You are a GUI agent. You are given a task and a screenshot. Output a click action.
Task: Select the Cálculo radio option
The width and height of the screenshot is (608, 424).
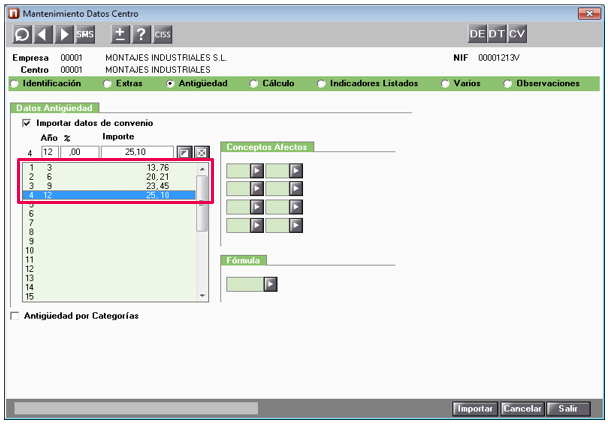(254, 84)
